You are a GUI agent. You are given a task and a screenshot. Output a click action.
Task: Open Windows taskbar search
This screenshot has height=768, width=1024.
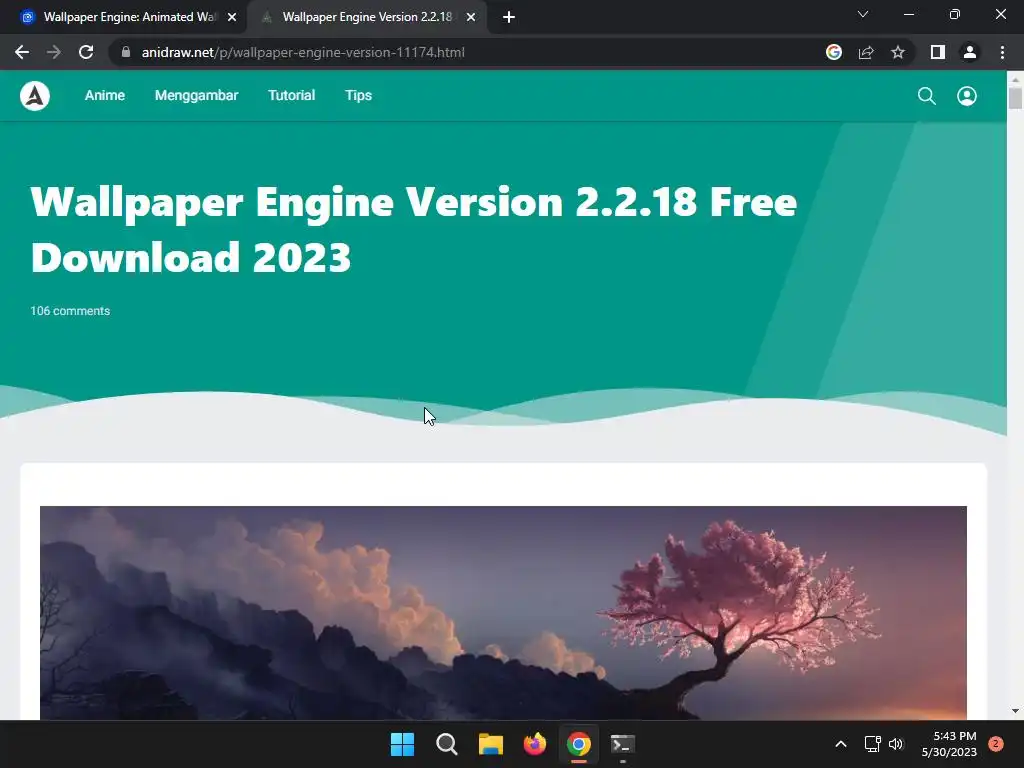coord(447,744)
